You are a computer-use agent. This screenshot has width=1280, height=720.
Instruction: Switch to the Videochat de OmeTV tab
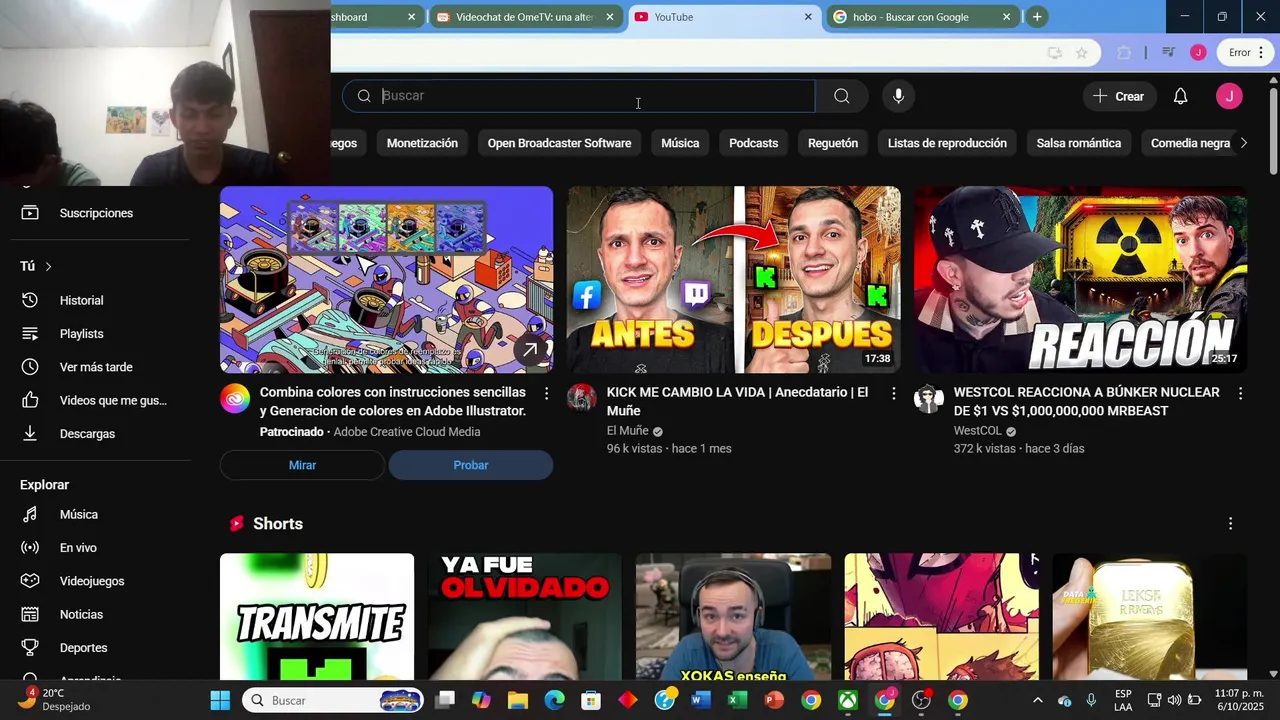click(525, 17)
